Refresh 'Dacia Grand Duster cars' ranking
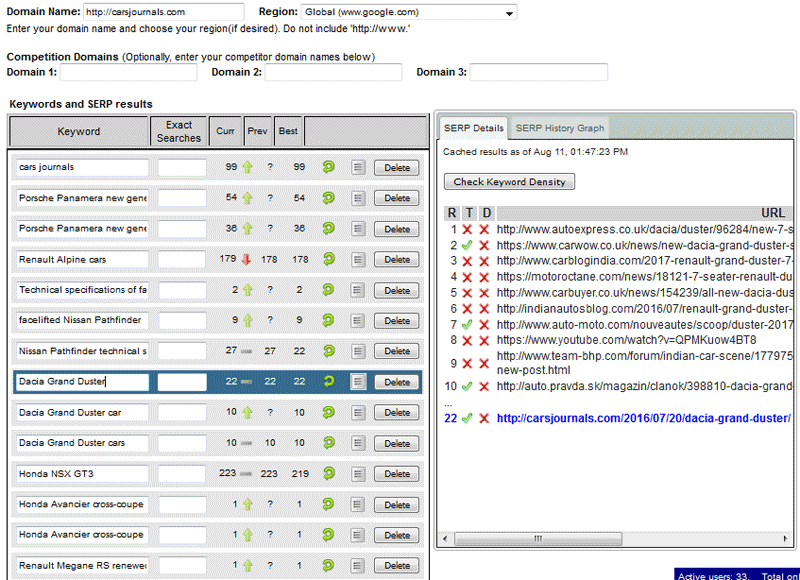The height and width of the screenshot is (580, 800). [329, 442]
